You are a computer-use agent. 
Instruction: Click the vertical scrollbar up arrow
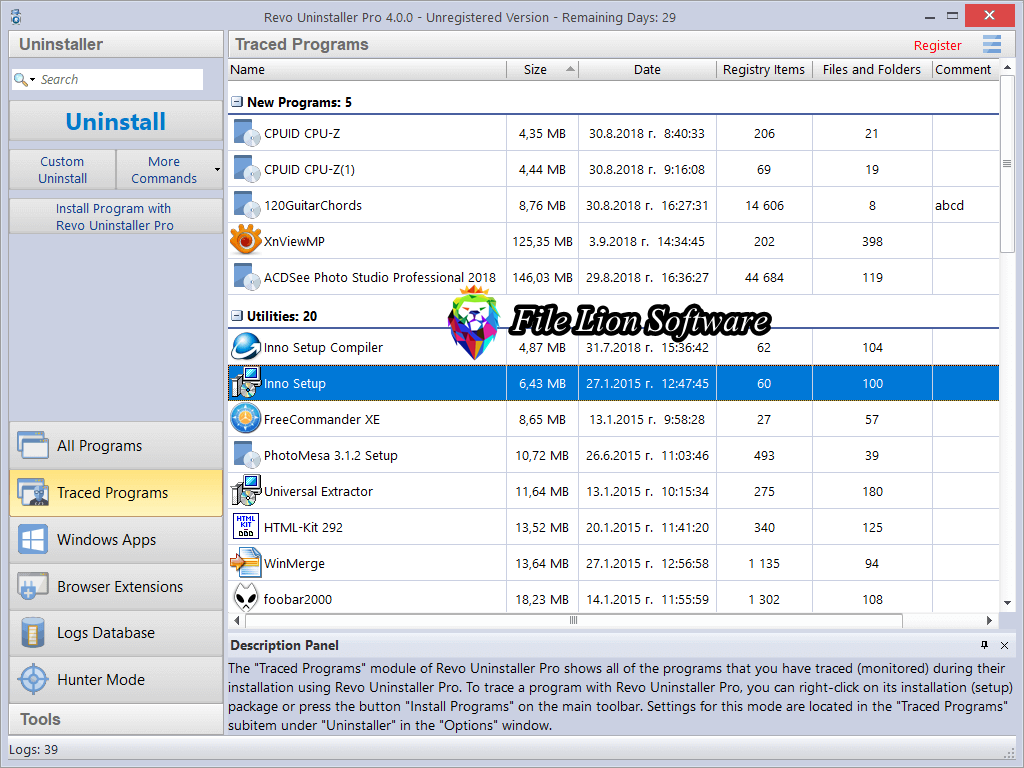tap(1007, 67)
